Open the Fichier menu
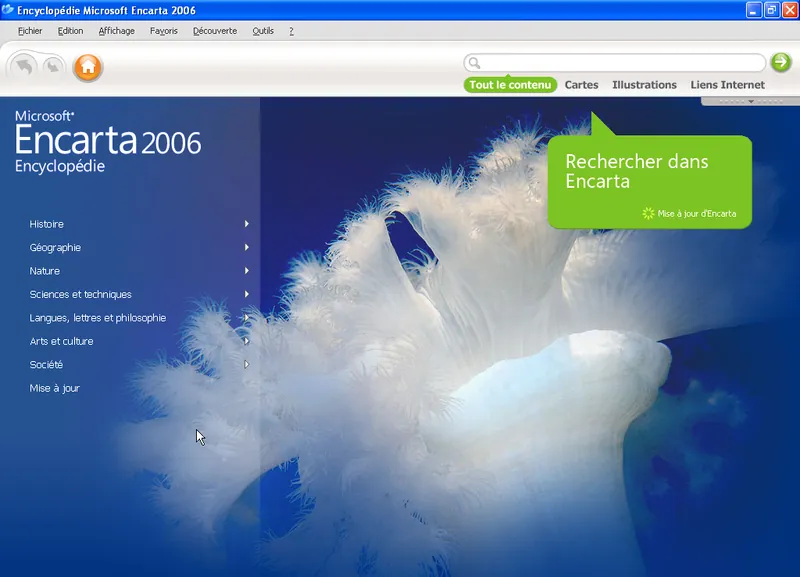The height and width of the screenshot is (577, 800). tap(30, 31)
